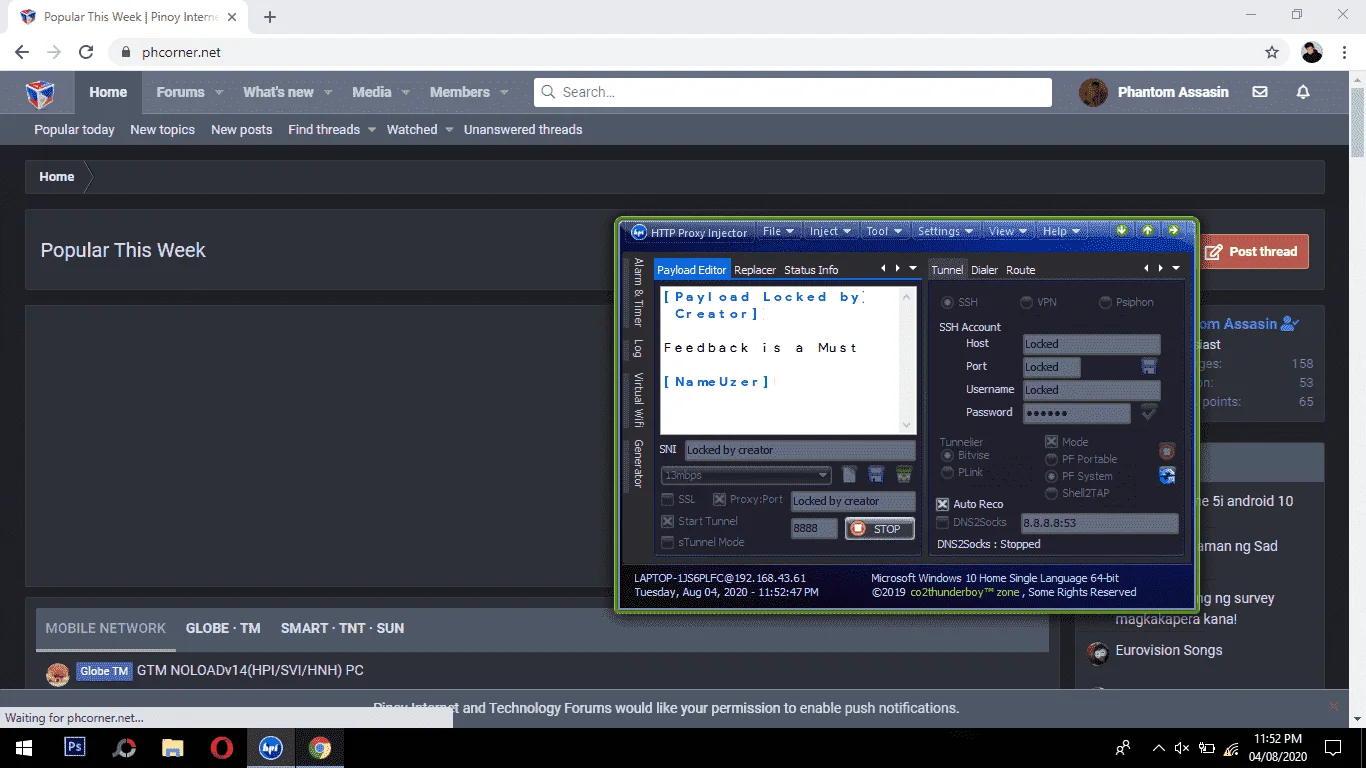Screen dimensions: 1366x768
Task: Expand the Find threads dropdown
Action: click(x=371, y=130)
